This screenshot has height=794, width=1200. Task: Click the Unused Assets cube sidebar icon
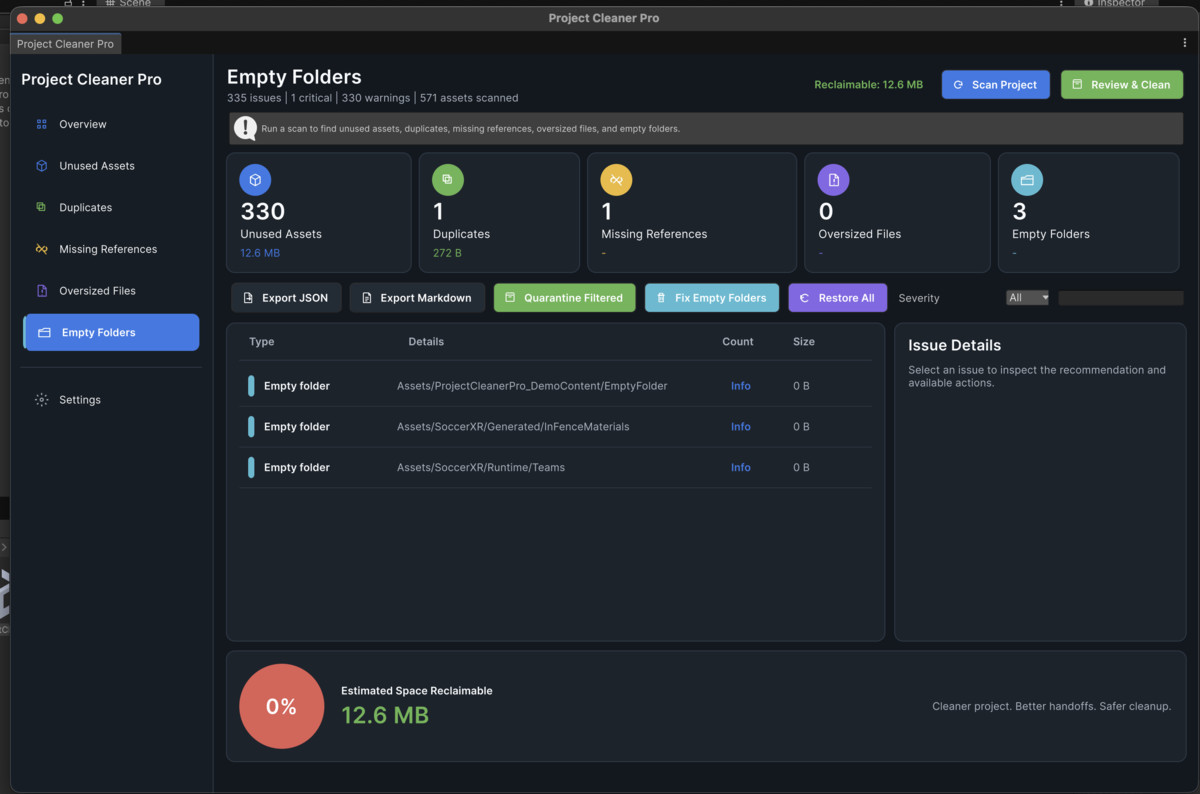click(x=41, y=166)
